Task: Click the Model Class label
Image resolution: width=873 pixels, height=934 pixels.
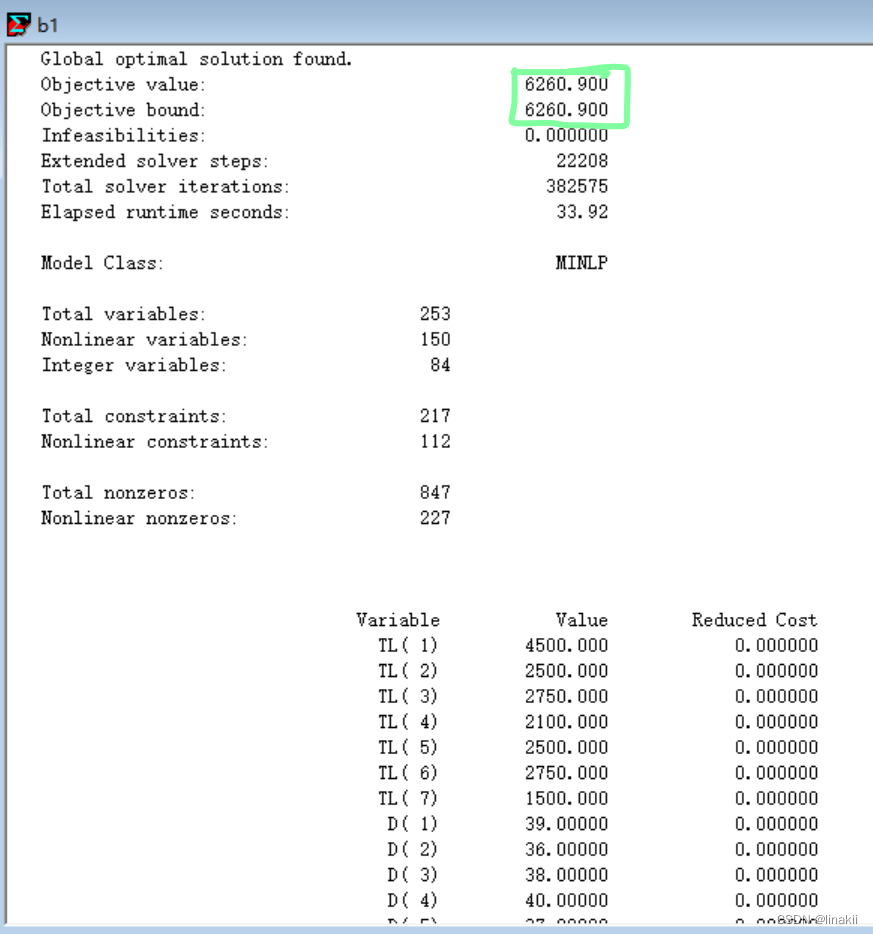Action: 102,263
